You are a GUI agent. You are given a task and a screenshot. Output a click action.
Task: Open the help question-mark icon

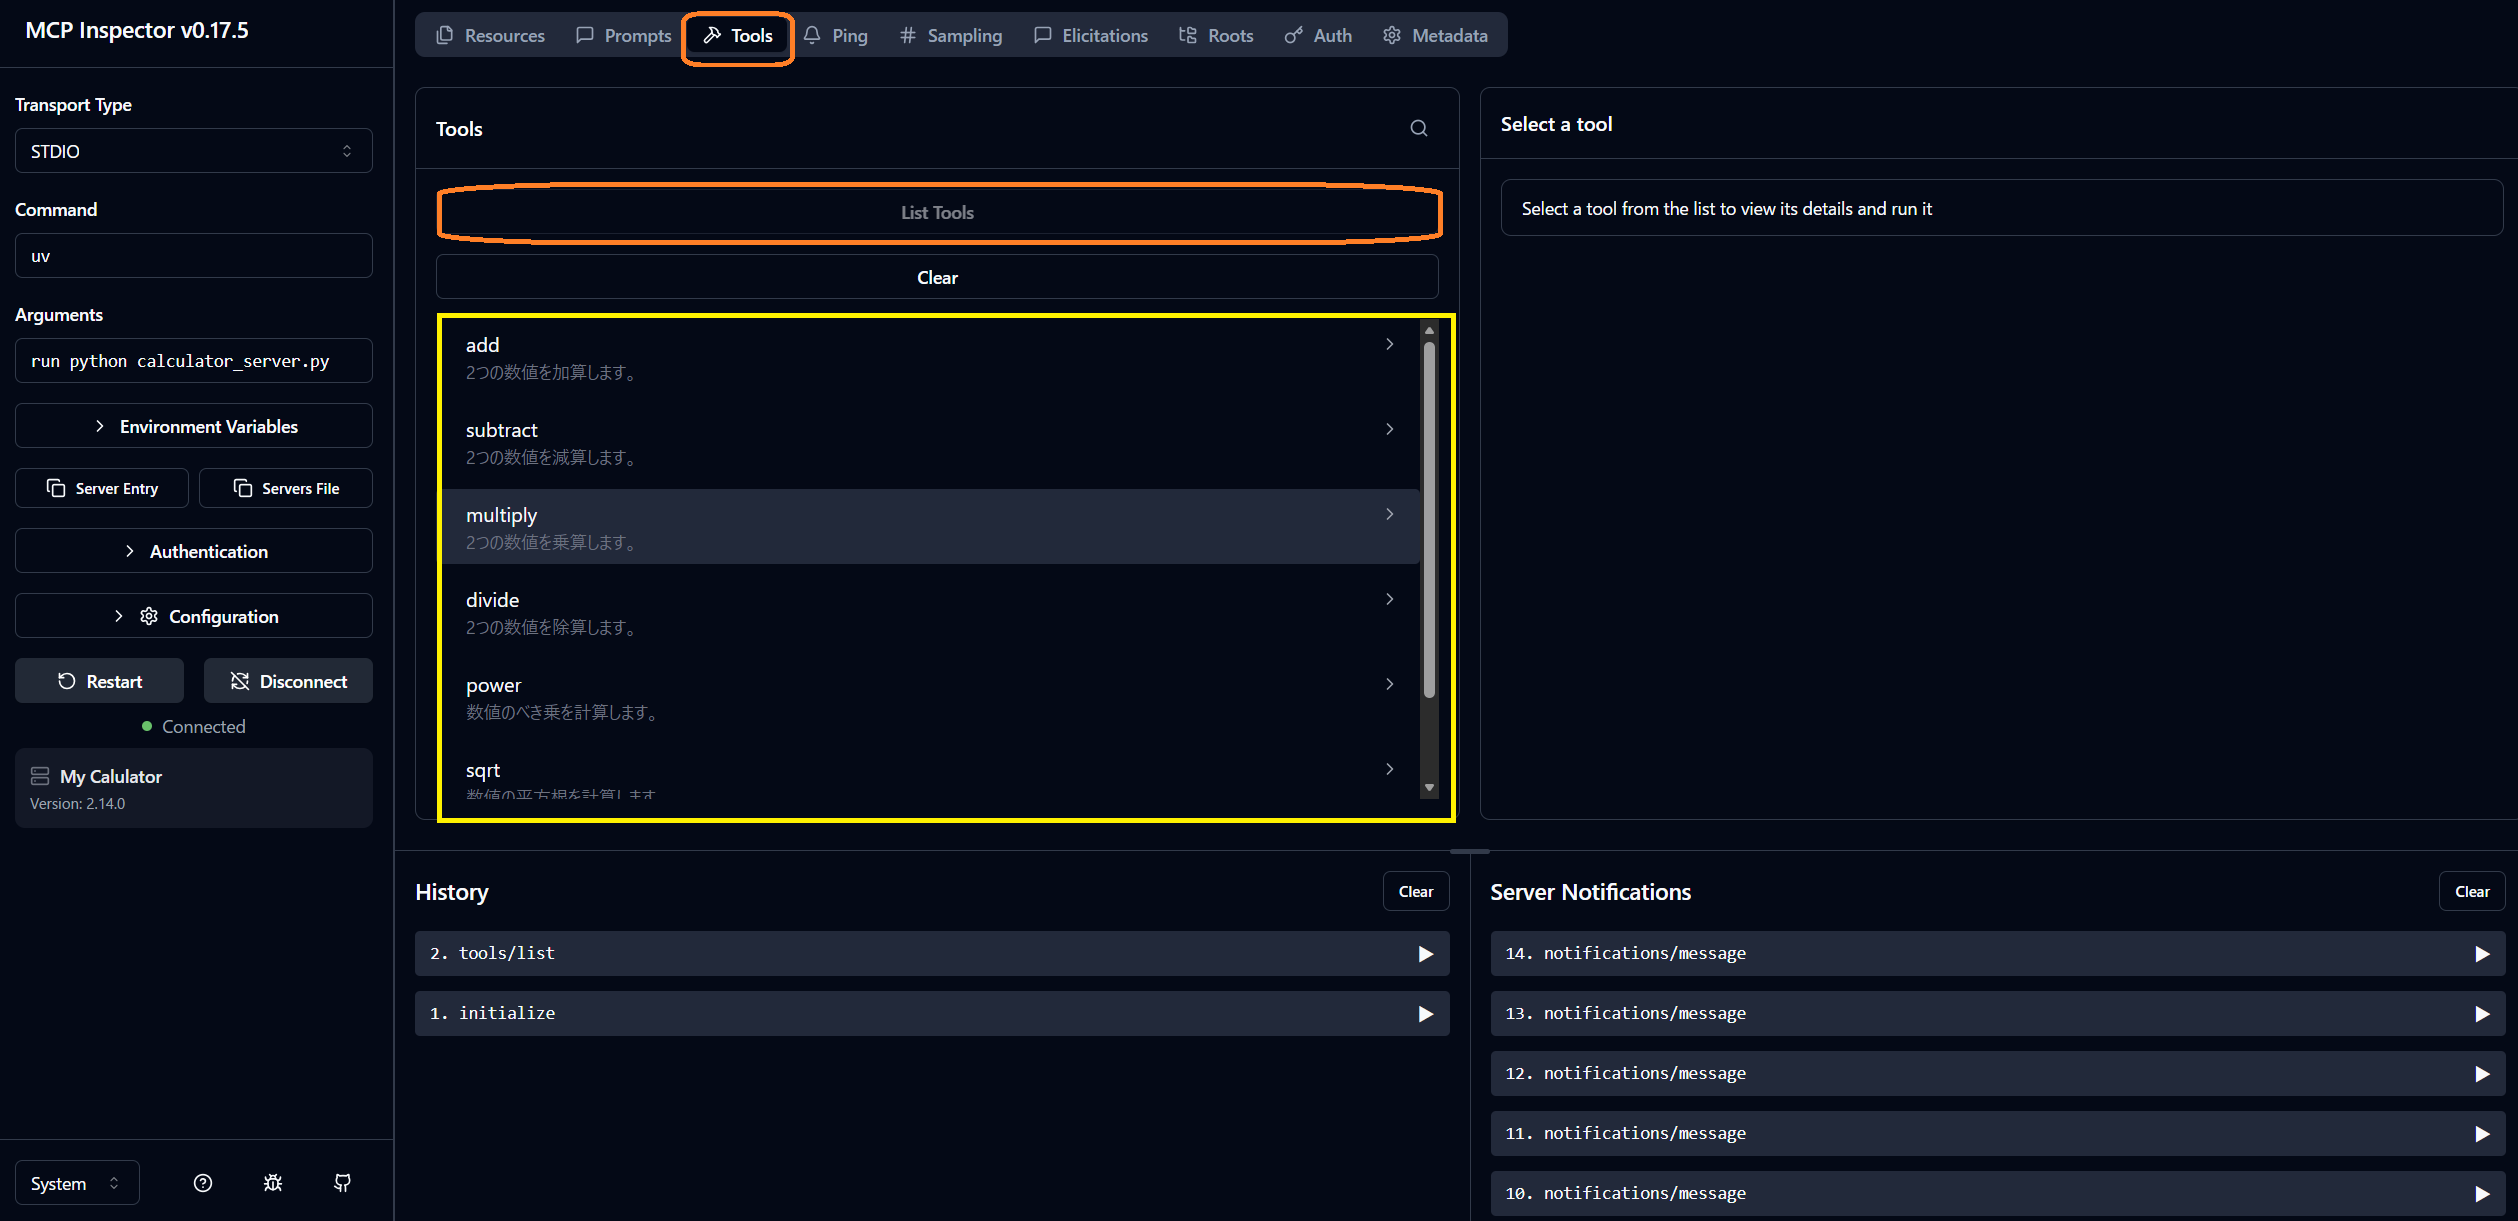point(203,1183)
